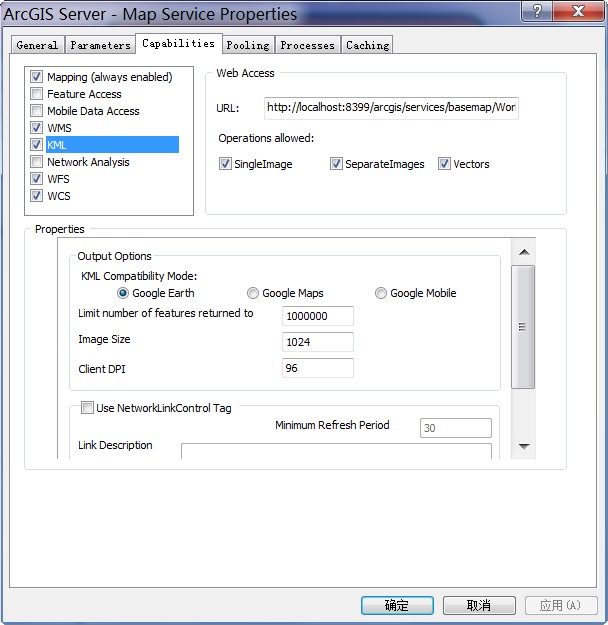The height and width of the screenshot is (625, 608).
Task: Click the Image Size input field
Action: click(318, 342)
